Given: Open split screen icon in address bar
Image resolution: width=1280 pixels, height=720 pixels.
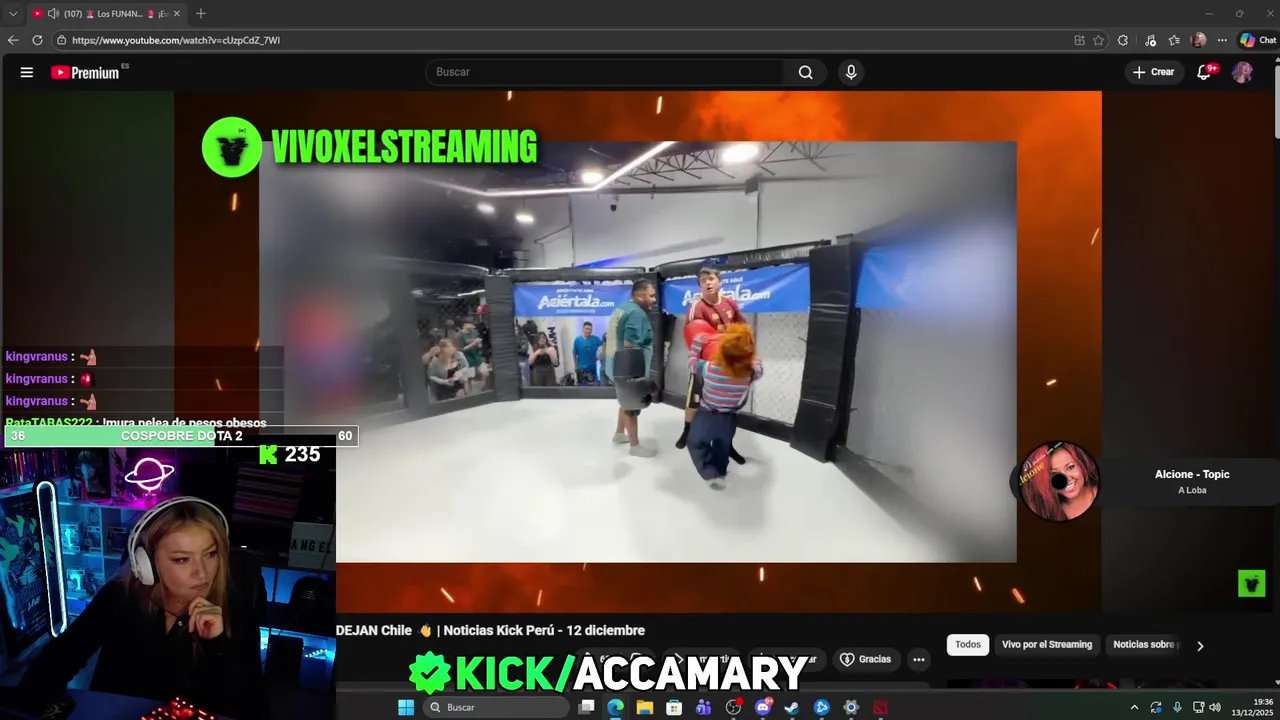Looking at the screenshot, I should click(x=1079, y=40).
